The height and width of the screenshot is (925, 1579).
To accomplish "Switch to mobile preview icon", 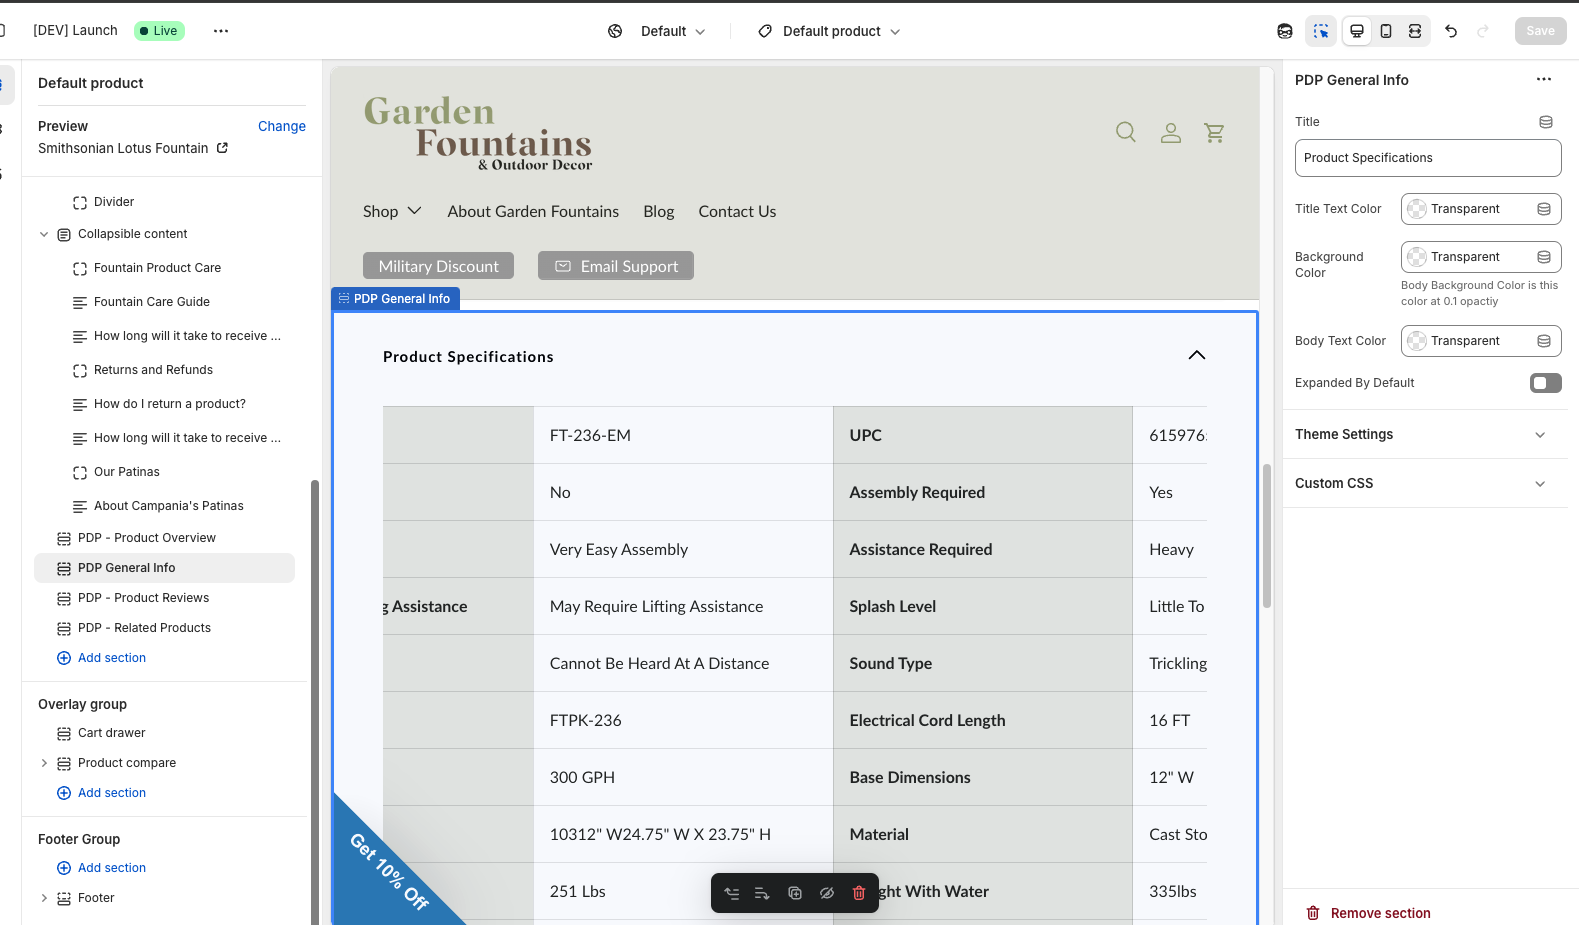I will (x=1386, y=31).
